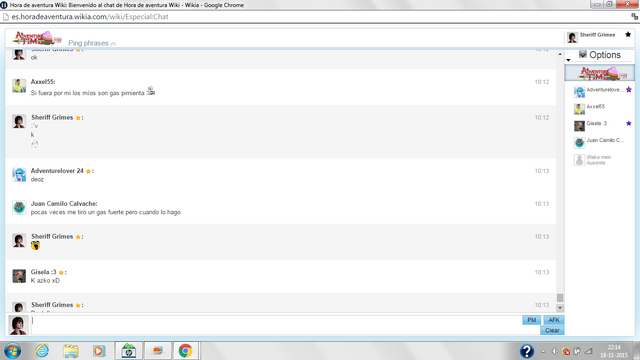Click the Options chat icon
The image size is (640, 360).
coord(583,54)
